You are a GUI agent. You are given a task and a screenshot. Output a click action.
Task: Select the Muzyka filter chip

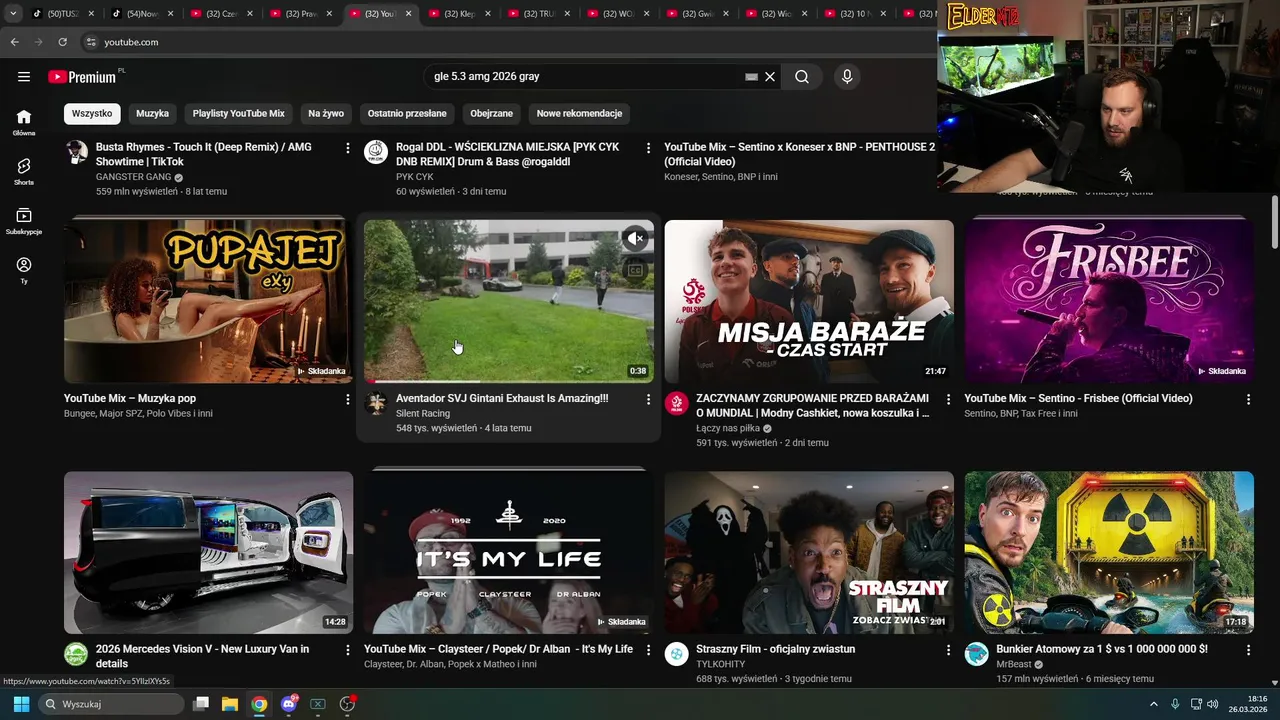(x=152, y=114)
